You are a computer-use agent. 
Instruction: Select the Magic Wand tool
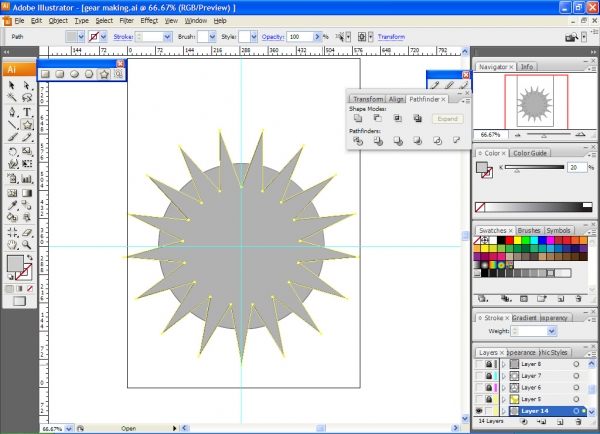click(x=12, y=98)
